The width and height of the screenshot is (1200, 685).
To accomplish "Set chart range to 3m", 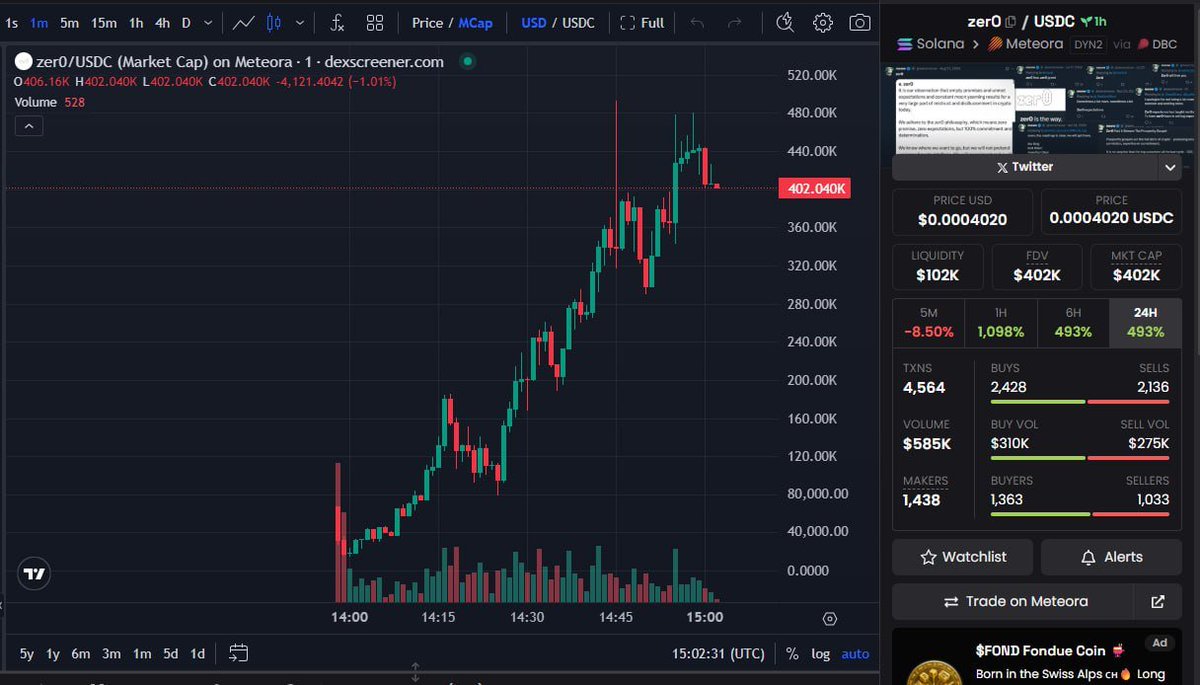I will (111, 654).
